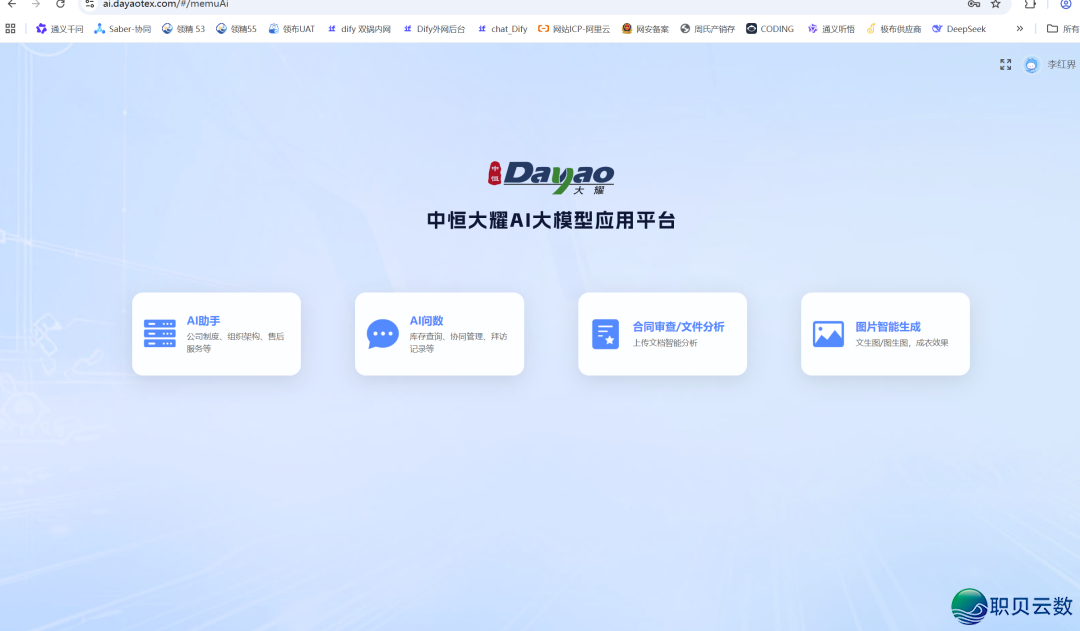
Task: Open chat_Dify bookmark
Action: click(502, 29)
